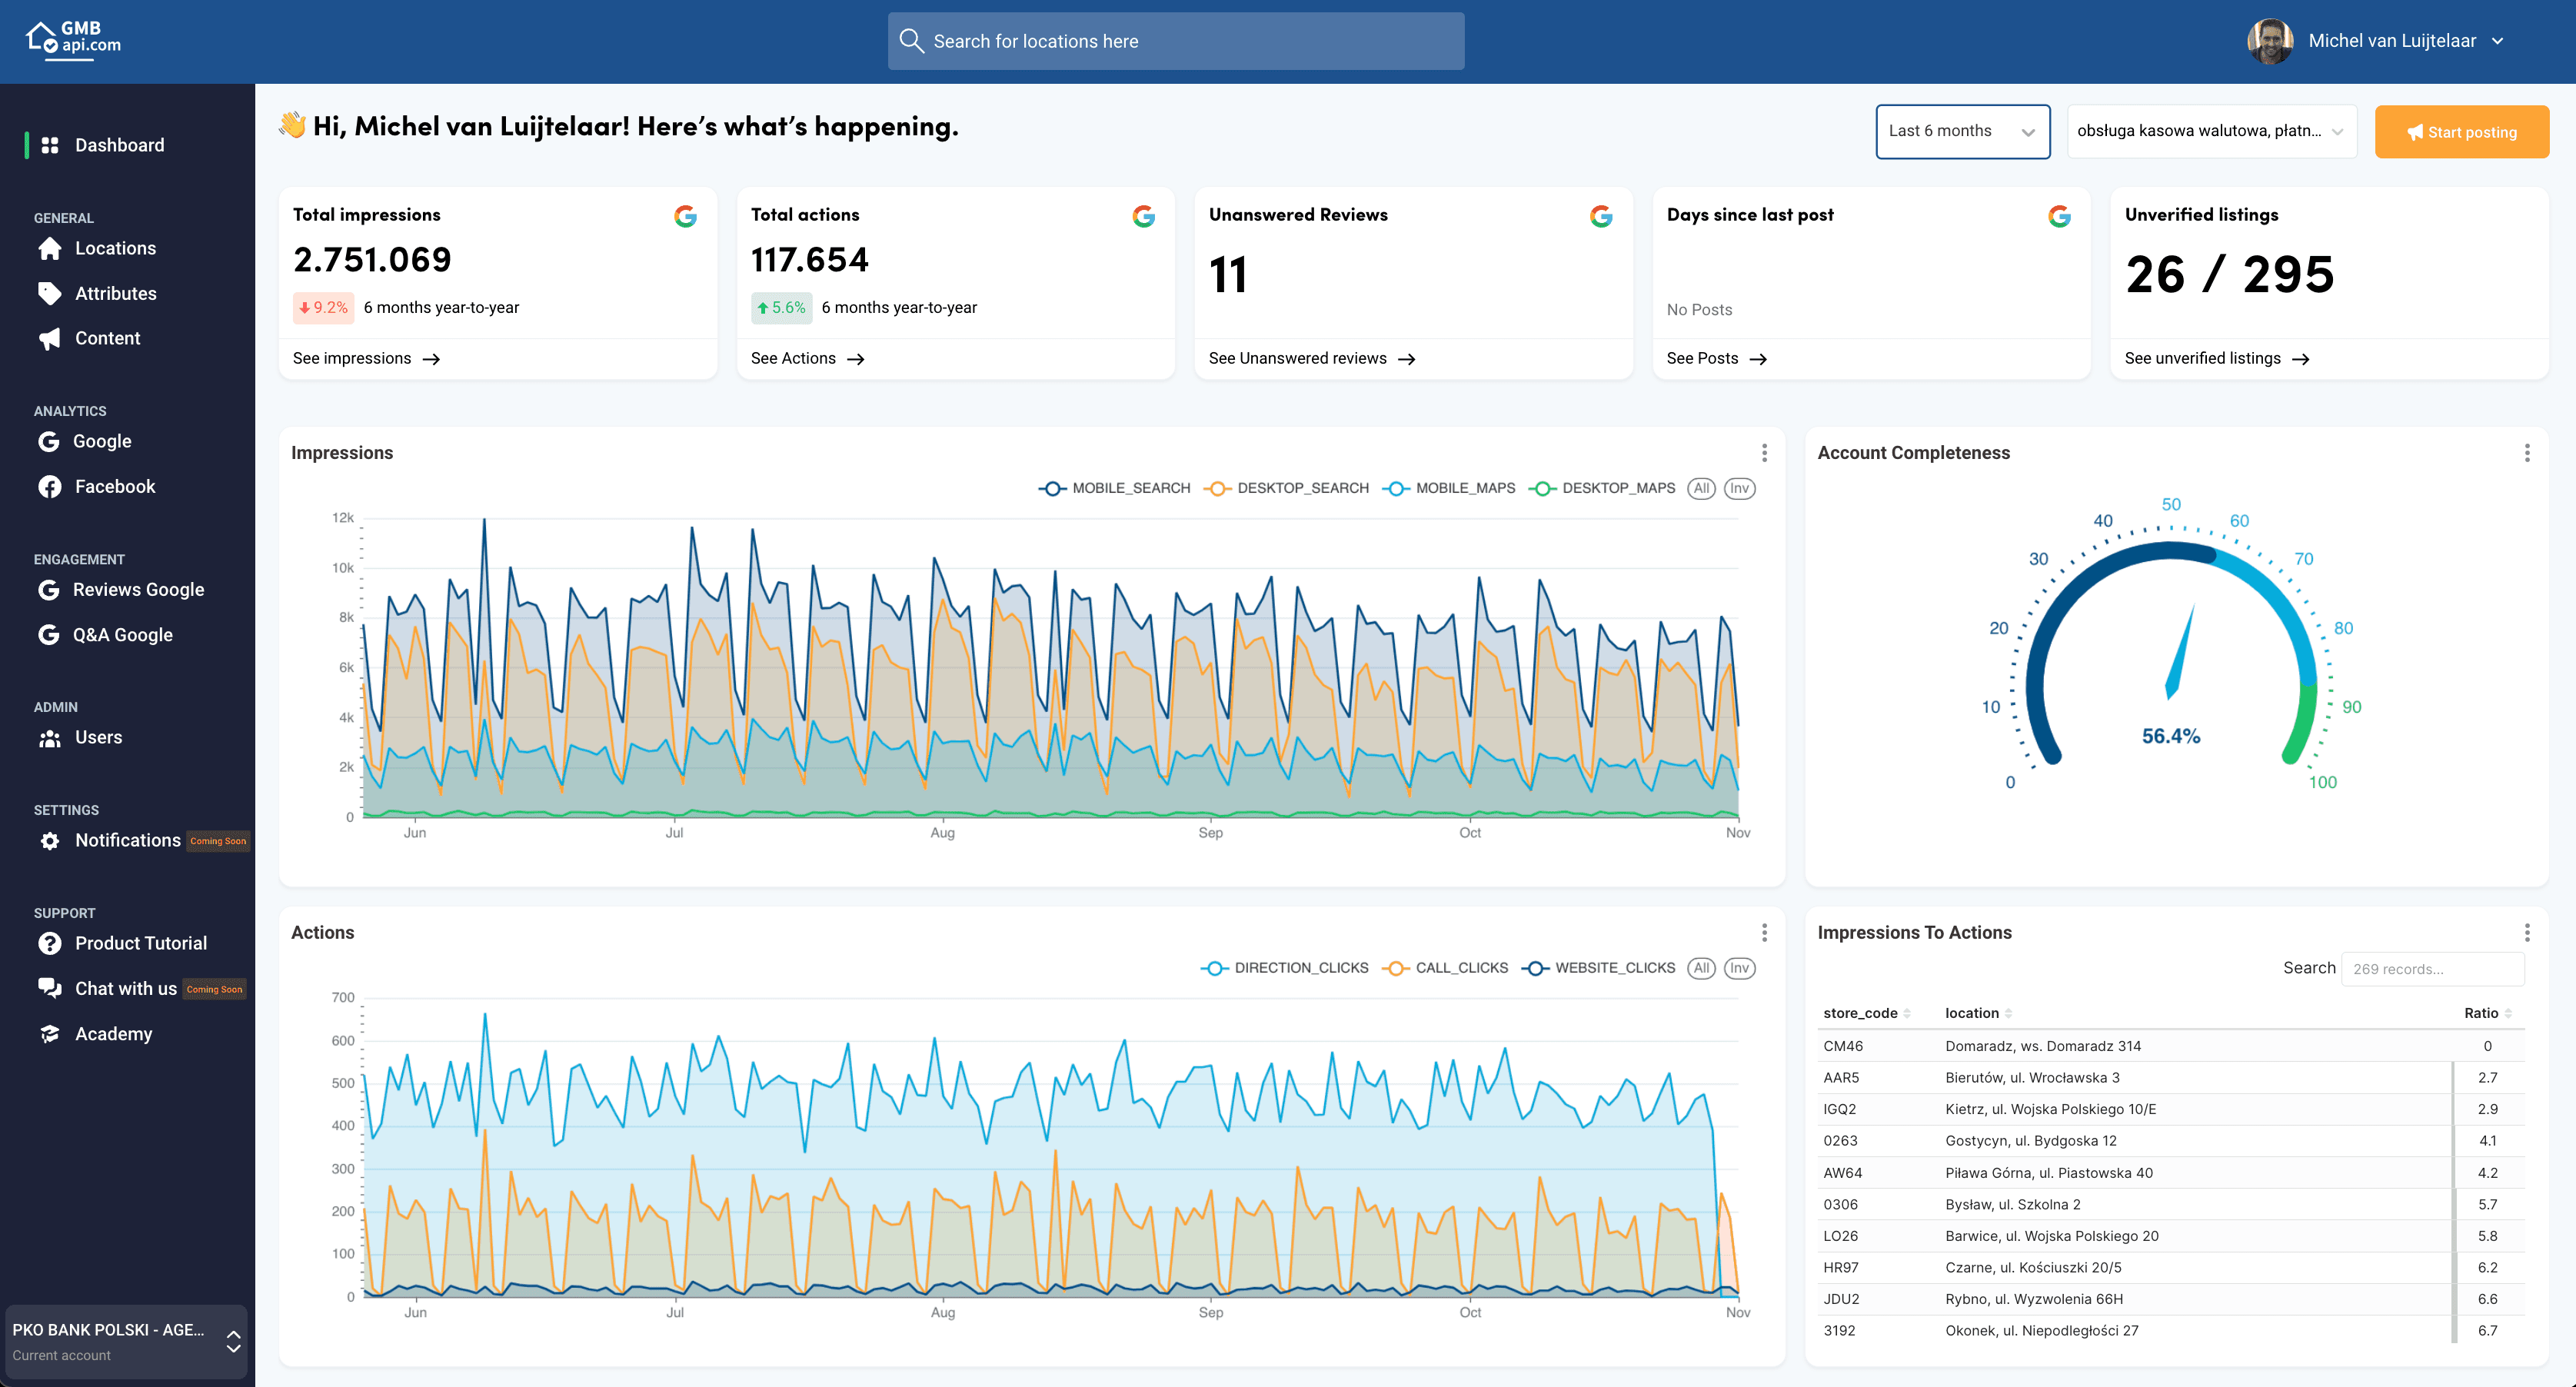The image size is (2576, 1387).
Task: Click the Users people icon in sidebar
Action: click(x=49, y=738)
